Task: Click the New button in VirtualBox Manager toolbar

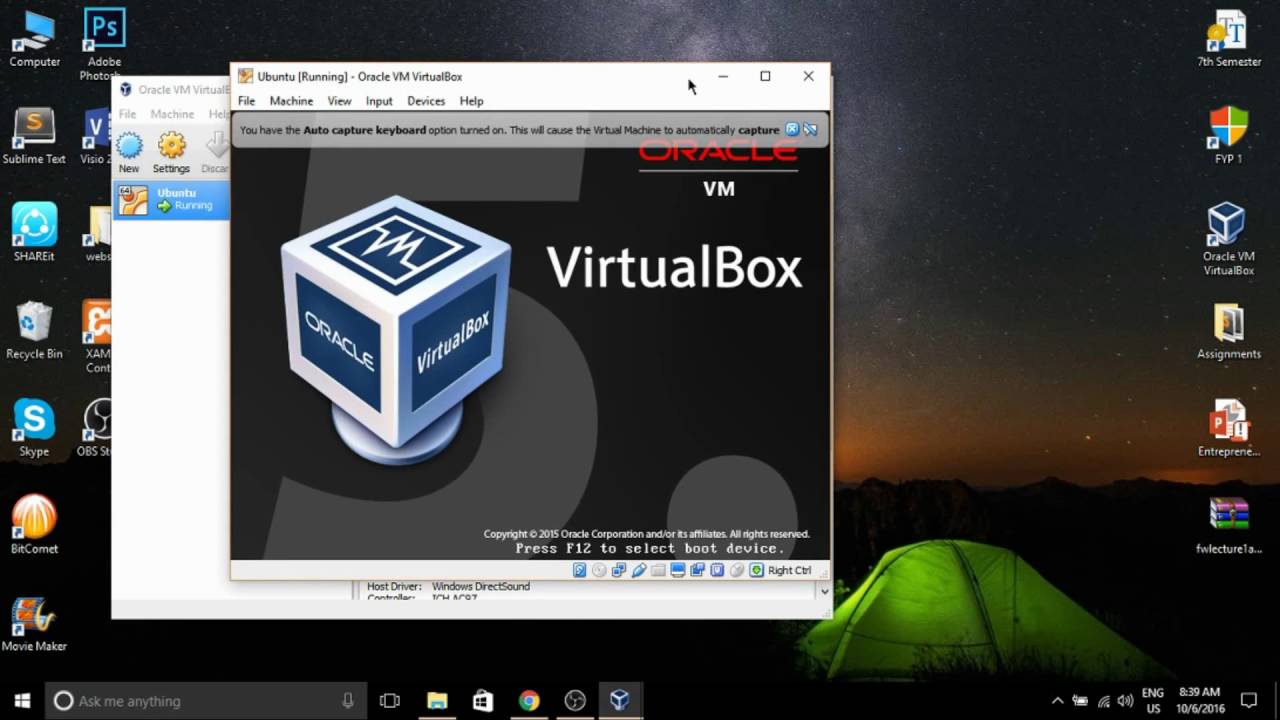Action: pyautogui.click(x=129, y=153)
